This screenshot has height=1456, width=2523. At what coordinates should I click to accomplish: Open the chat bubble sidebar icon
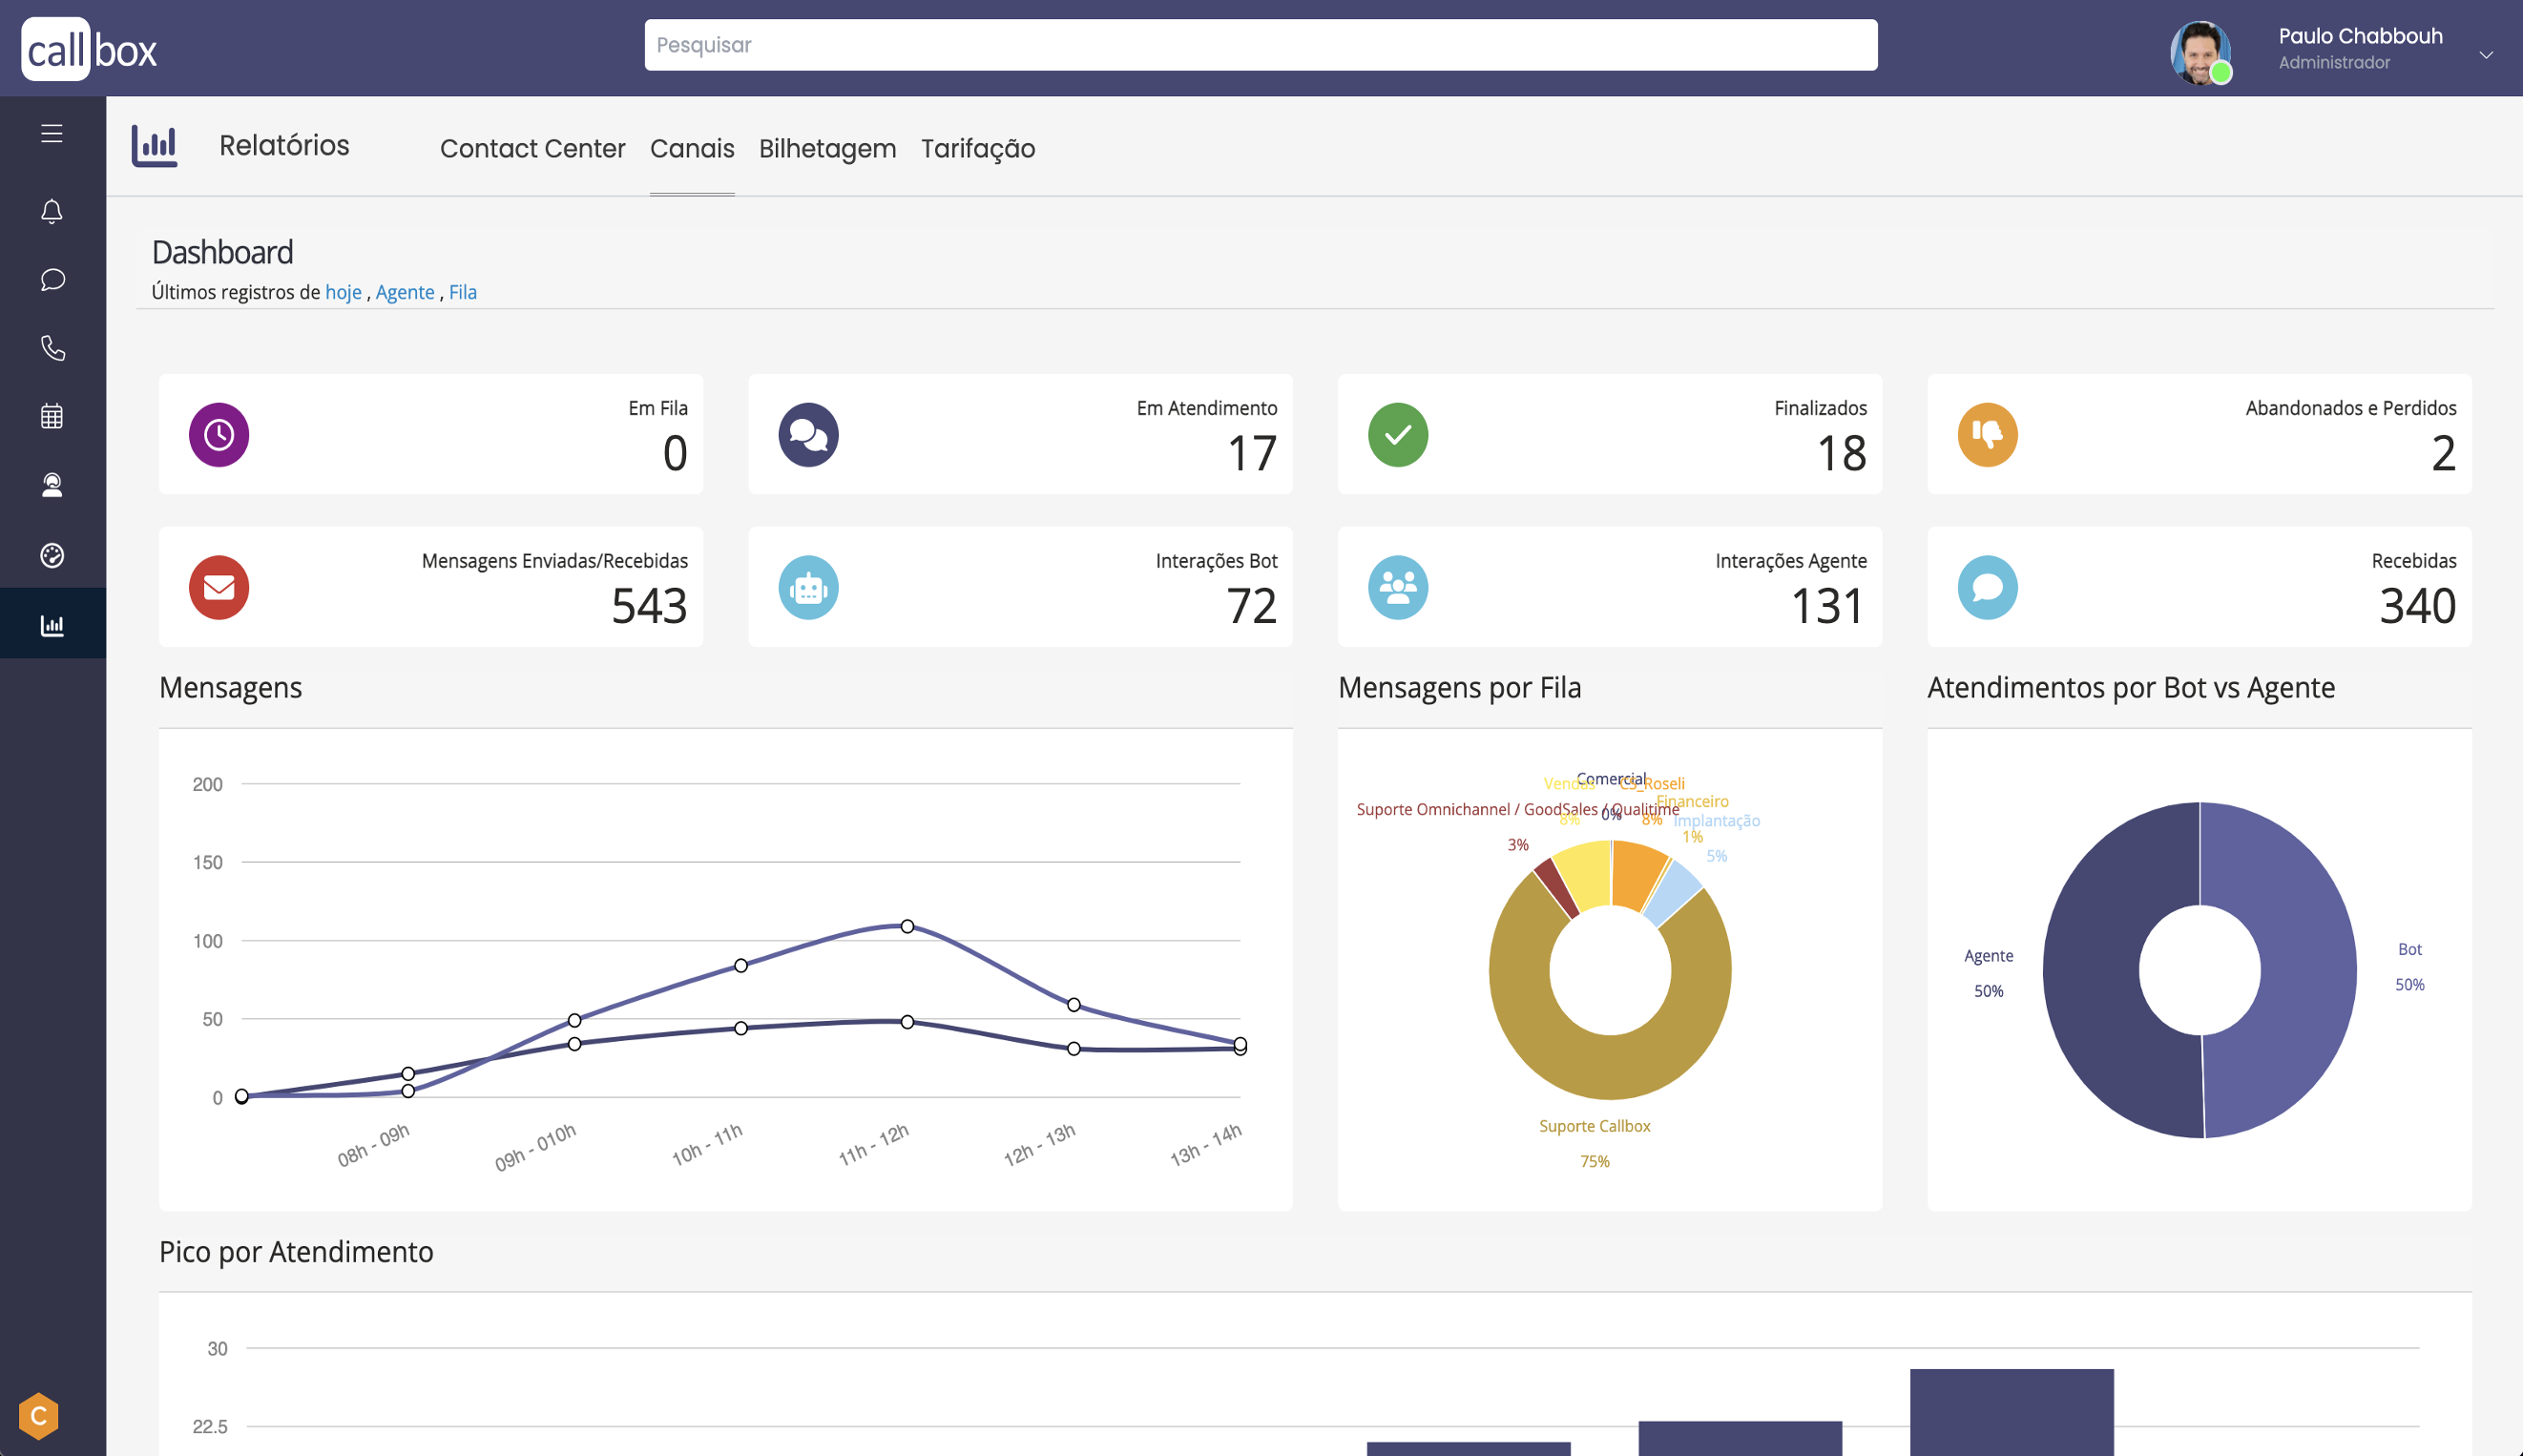click(x=52, y=279)
